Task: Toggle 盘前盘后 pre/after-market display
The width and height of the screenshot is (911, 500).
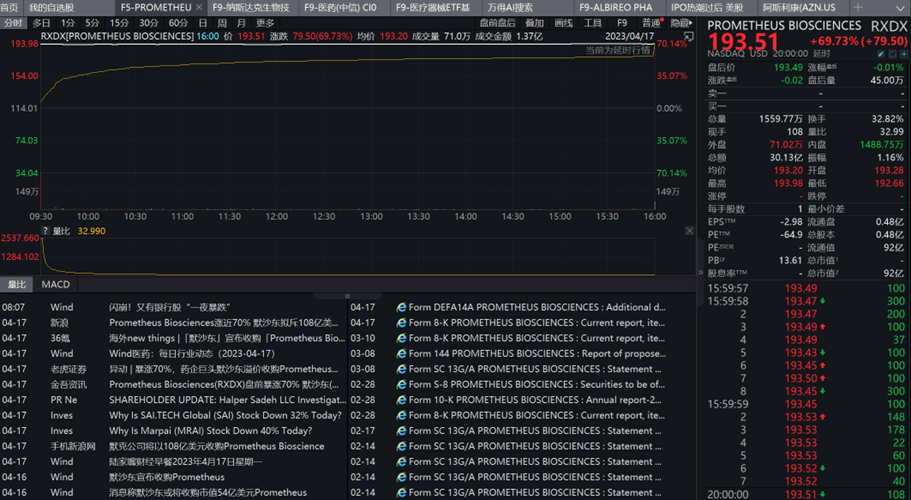Action: (497, 23)
